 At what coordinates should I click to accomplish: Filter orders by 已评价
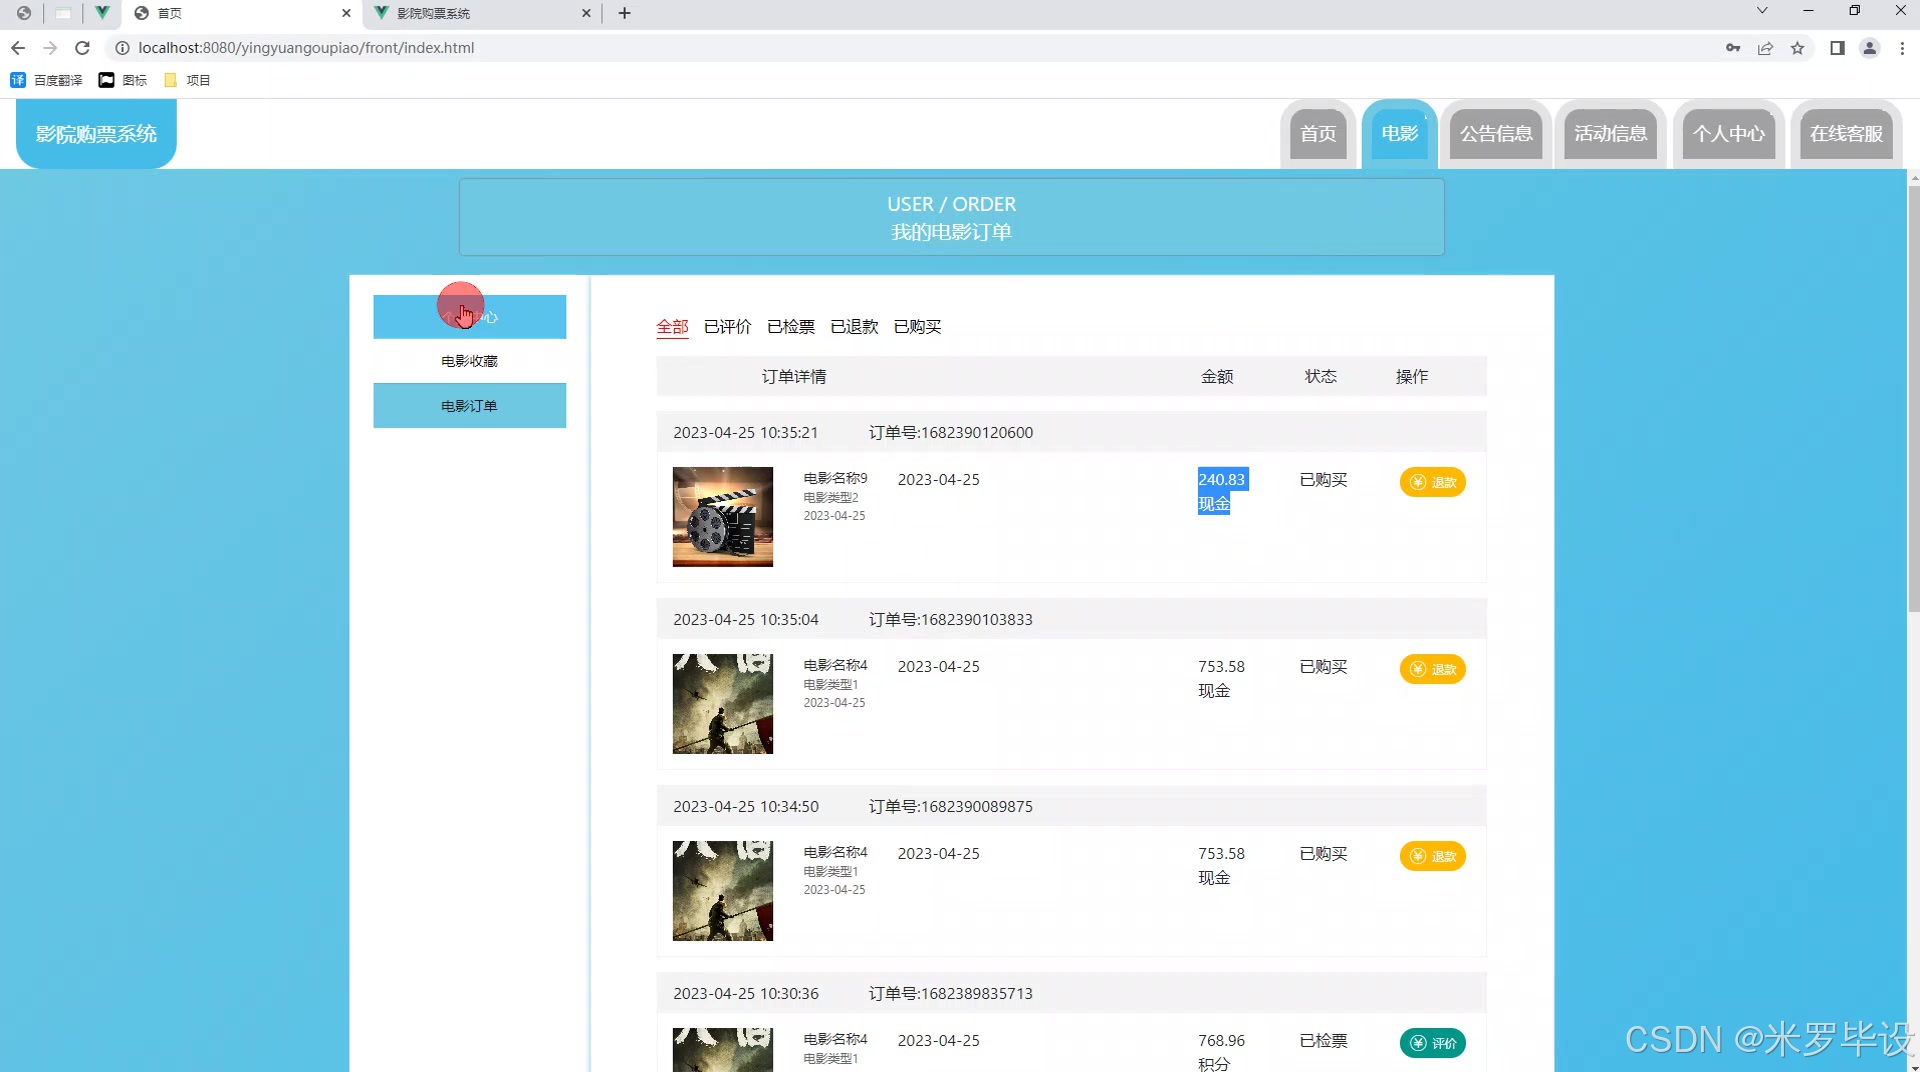[x=727, y=327]
